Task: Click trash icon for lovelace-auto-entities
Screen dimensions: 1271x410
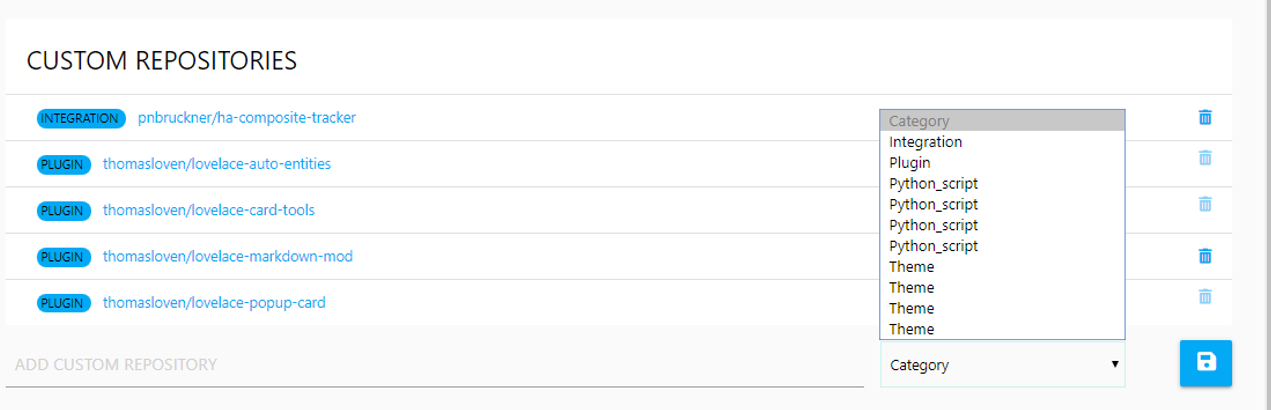Action: (x=1205, y=158)
